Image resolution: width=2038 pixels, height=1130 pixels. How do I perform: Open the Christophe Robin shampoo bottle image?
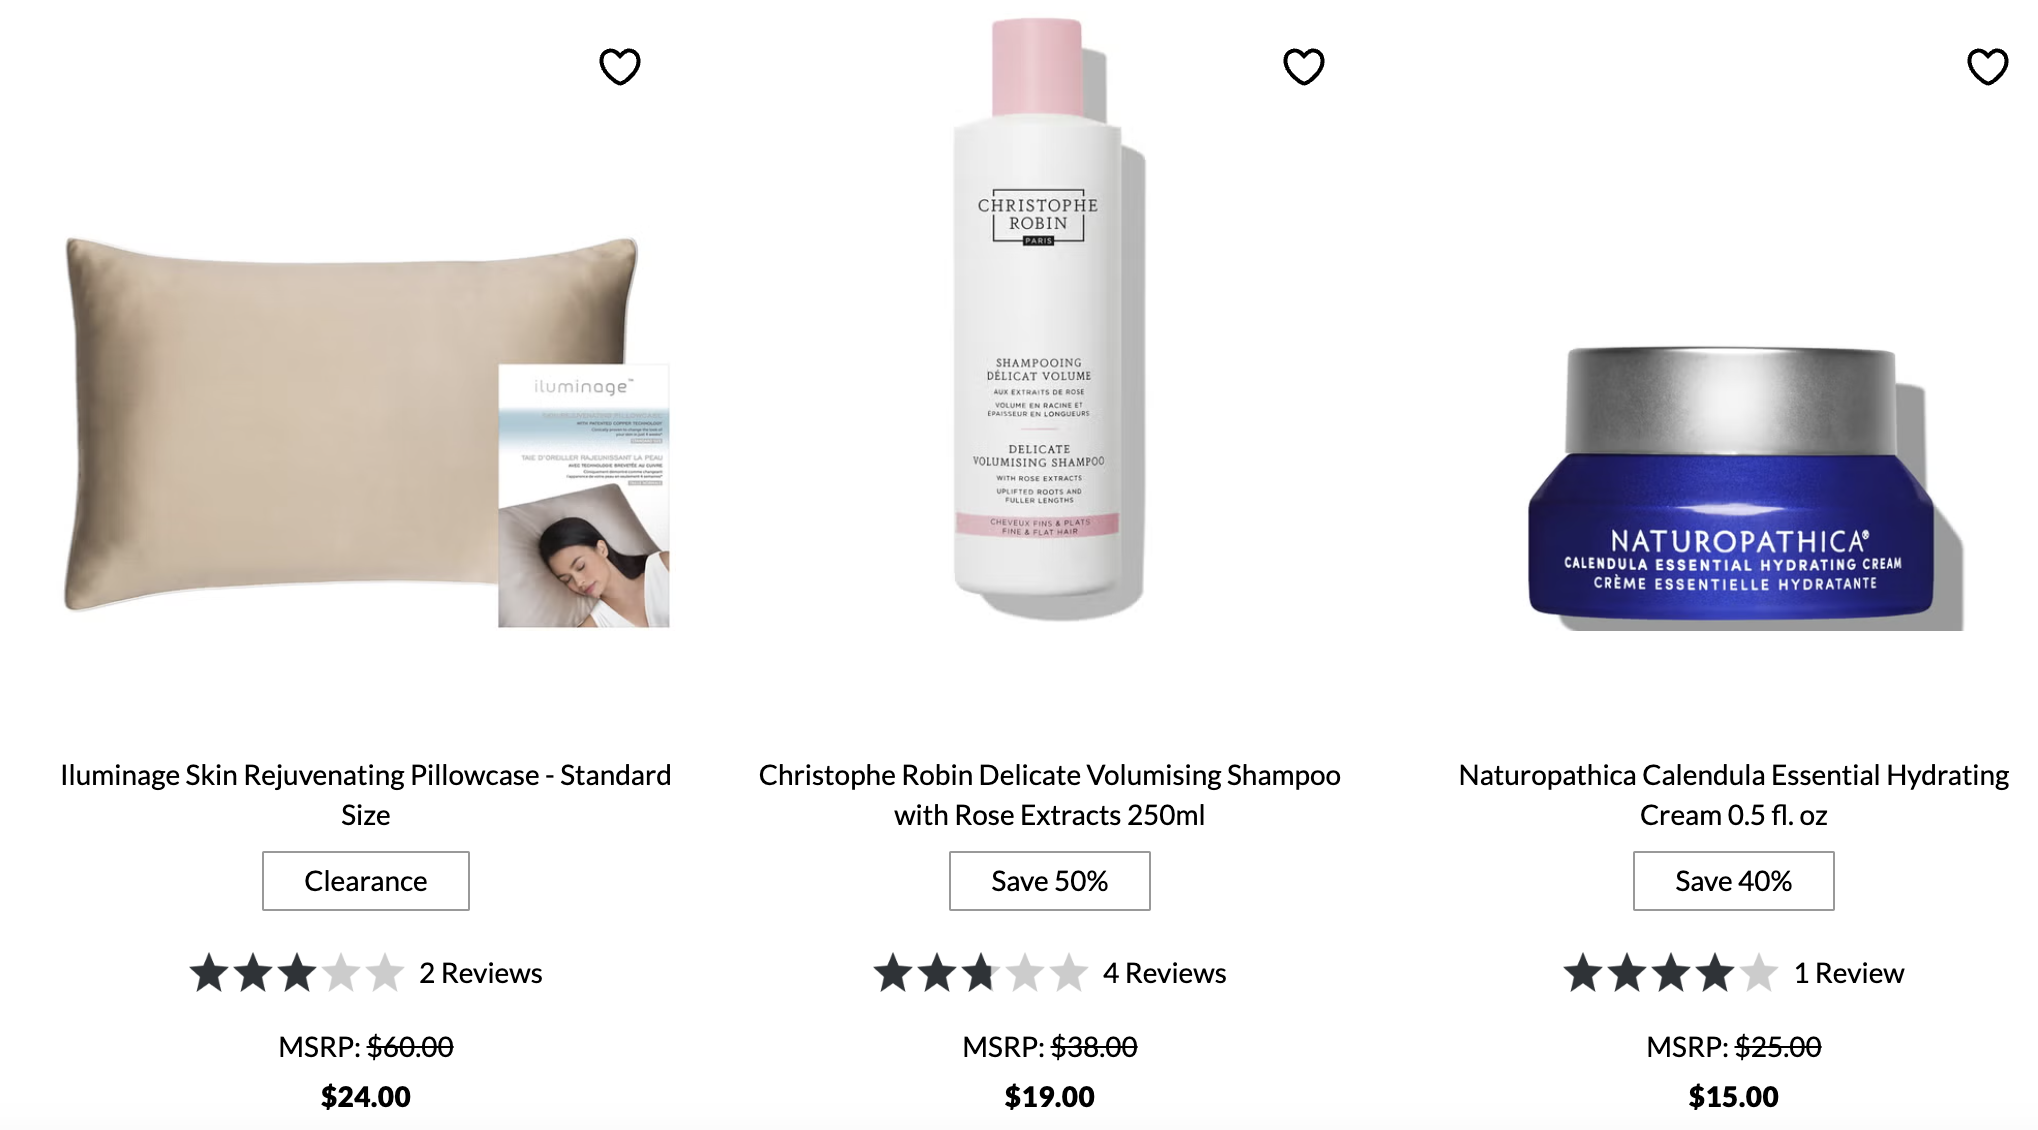[x=1049, y=318]
